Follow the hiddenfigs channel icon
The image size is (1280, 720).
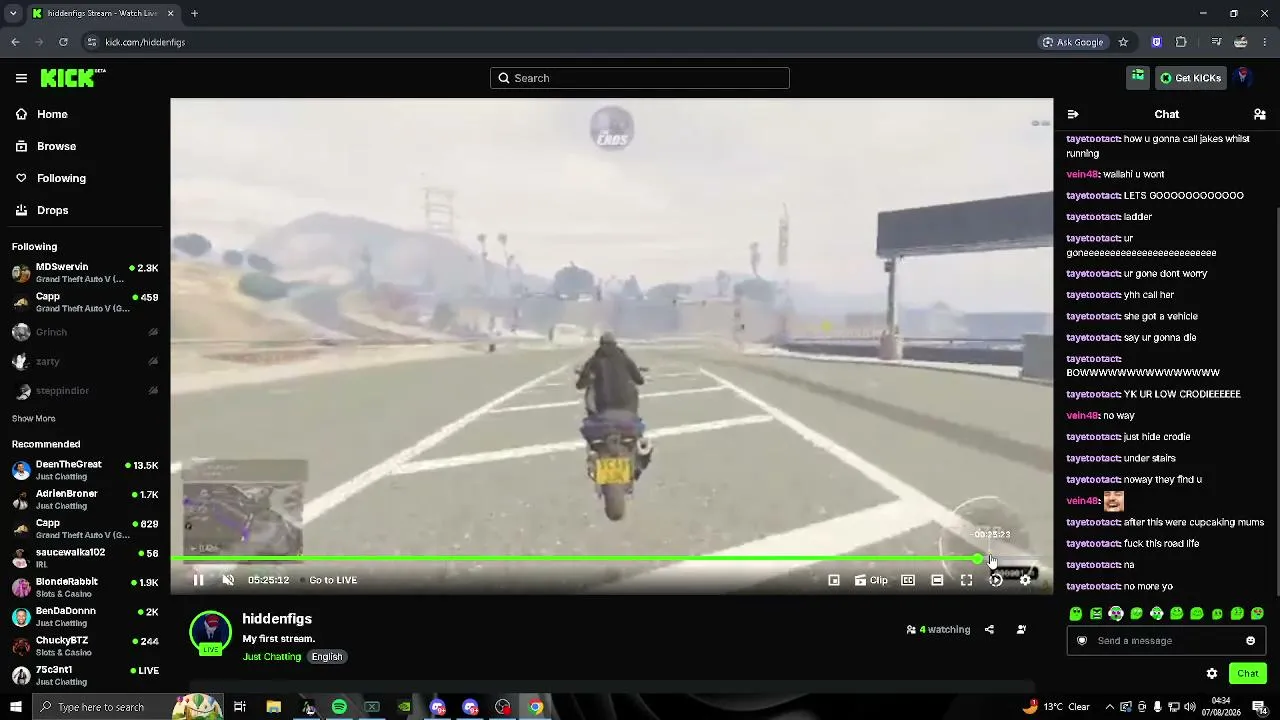(1021, 630)
